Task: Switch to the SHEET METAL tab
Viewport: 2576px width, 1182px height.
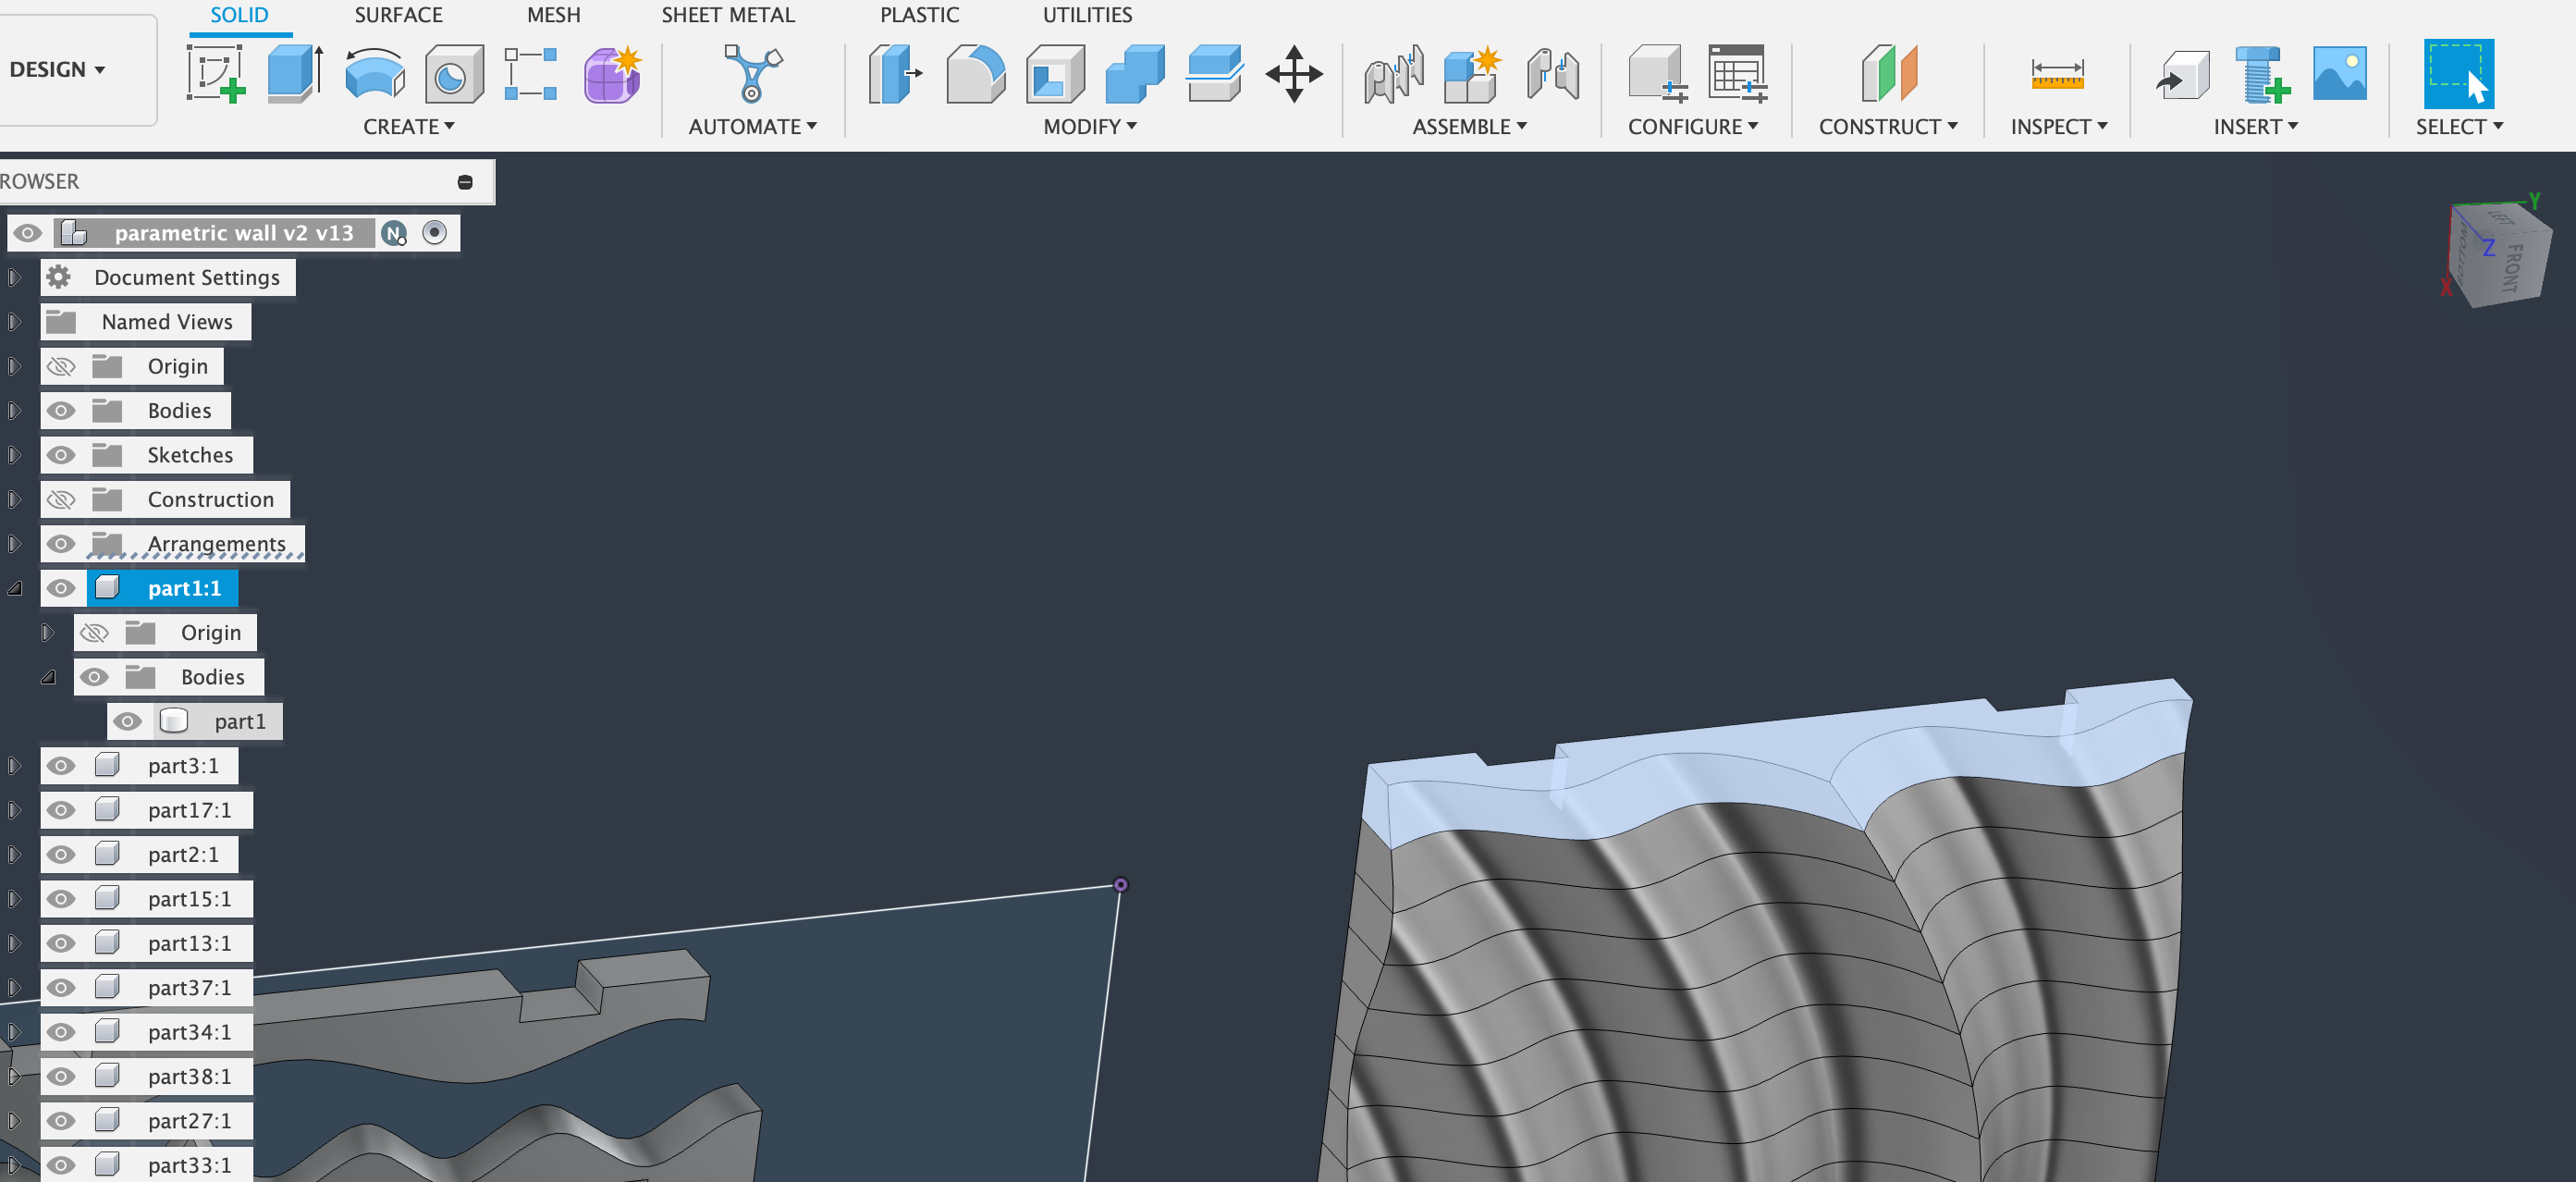Action: (x=728, y=15)
